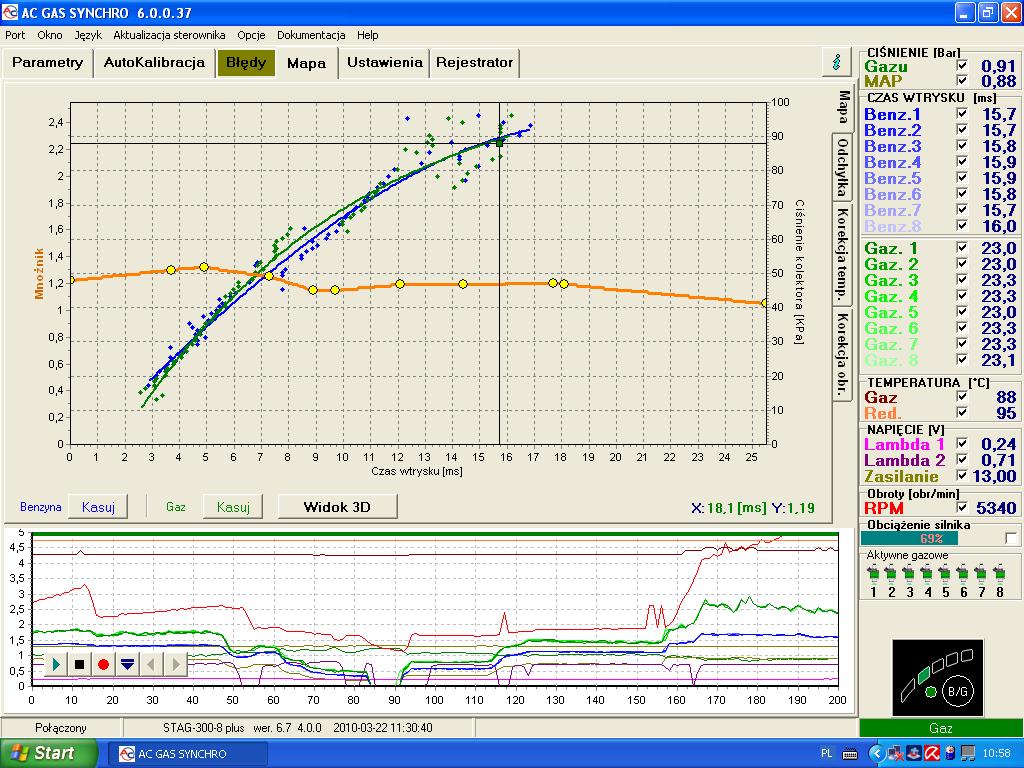
Task: Open the Port menu
Action: (x=15, y=35)
